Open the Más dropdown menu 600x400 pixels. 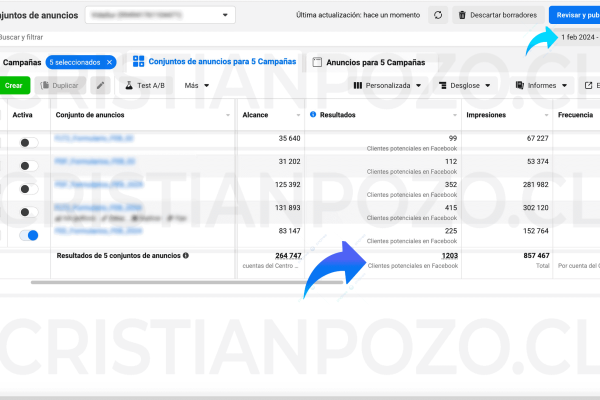(x=197, y=85)
